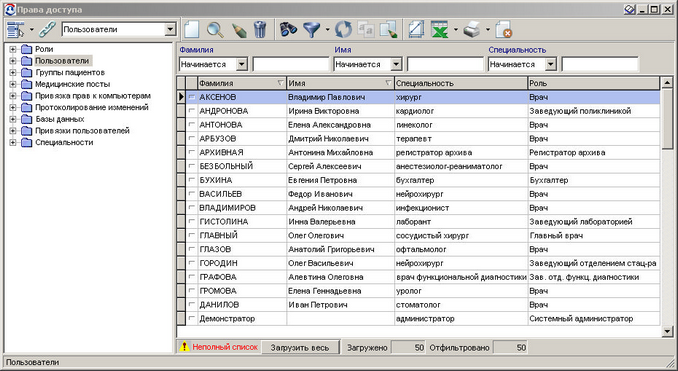
Task: Click the 'офтальмолог' specialty cell
Action: point(461,249)
